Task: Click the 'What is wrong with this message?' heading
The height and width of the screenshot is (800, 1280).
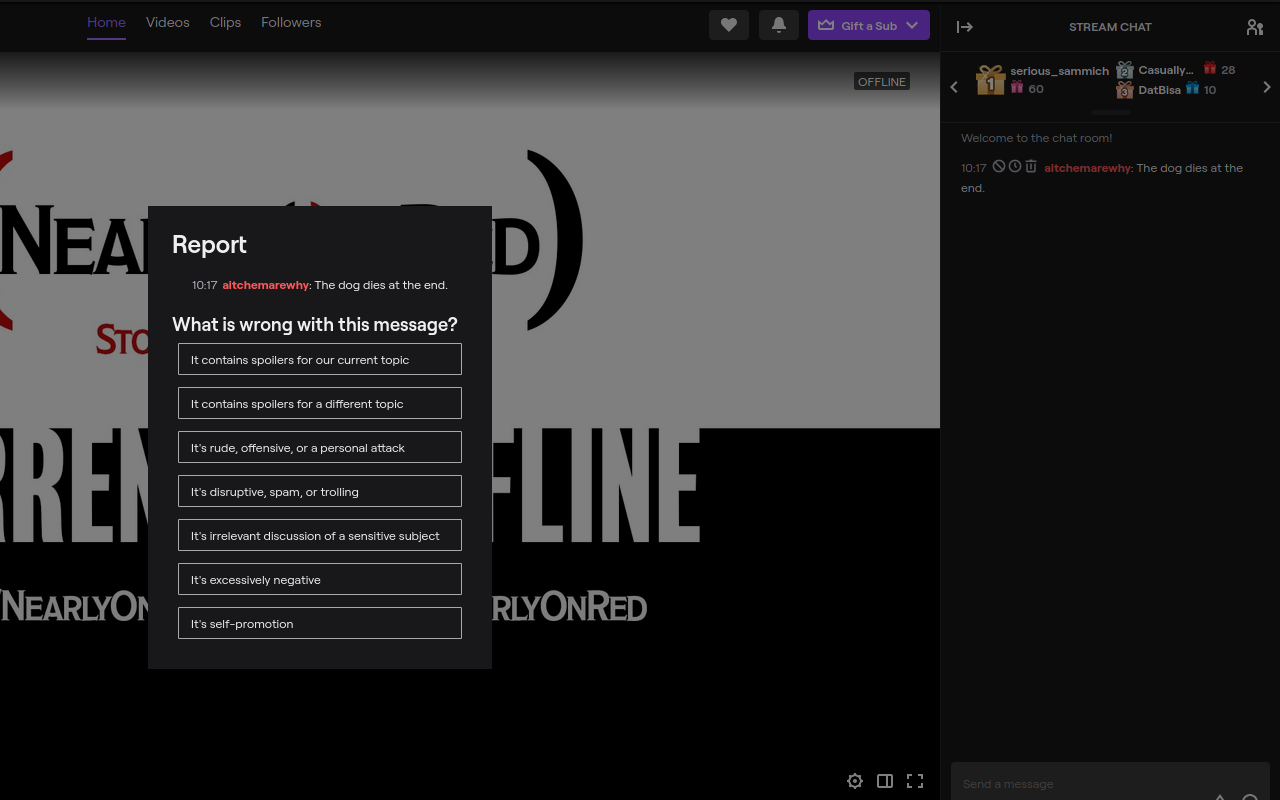Action: point(315,324)
